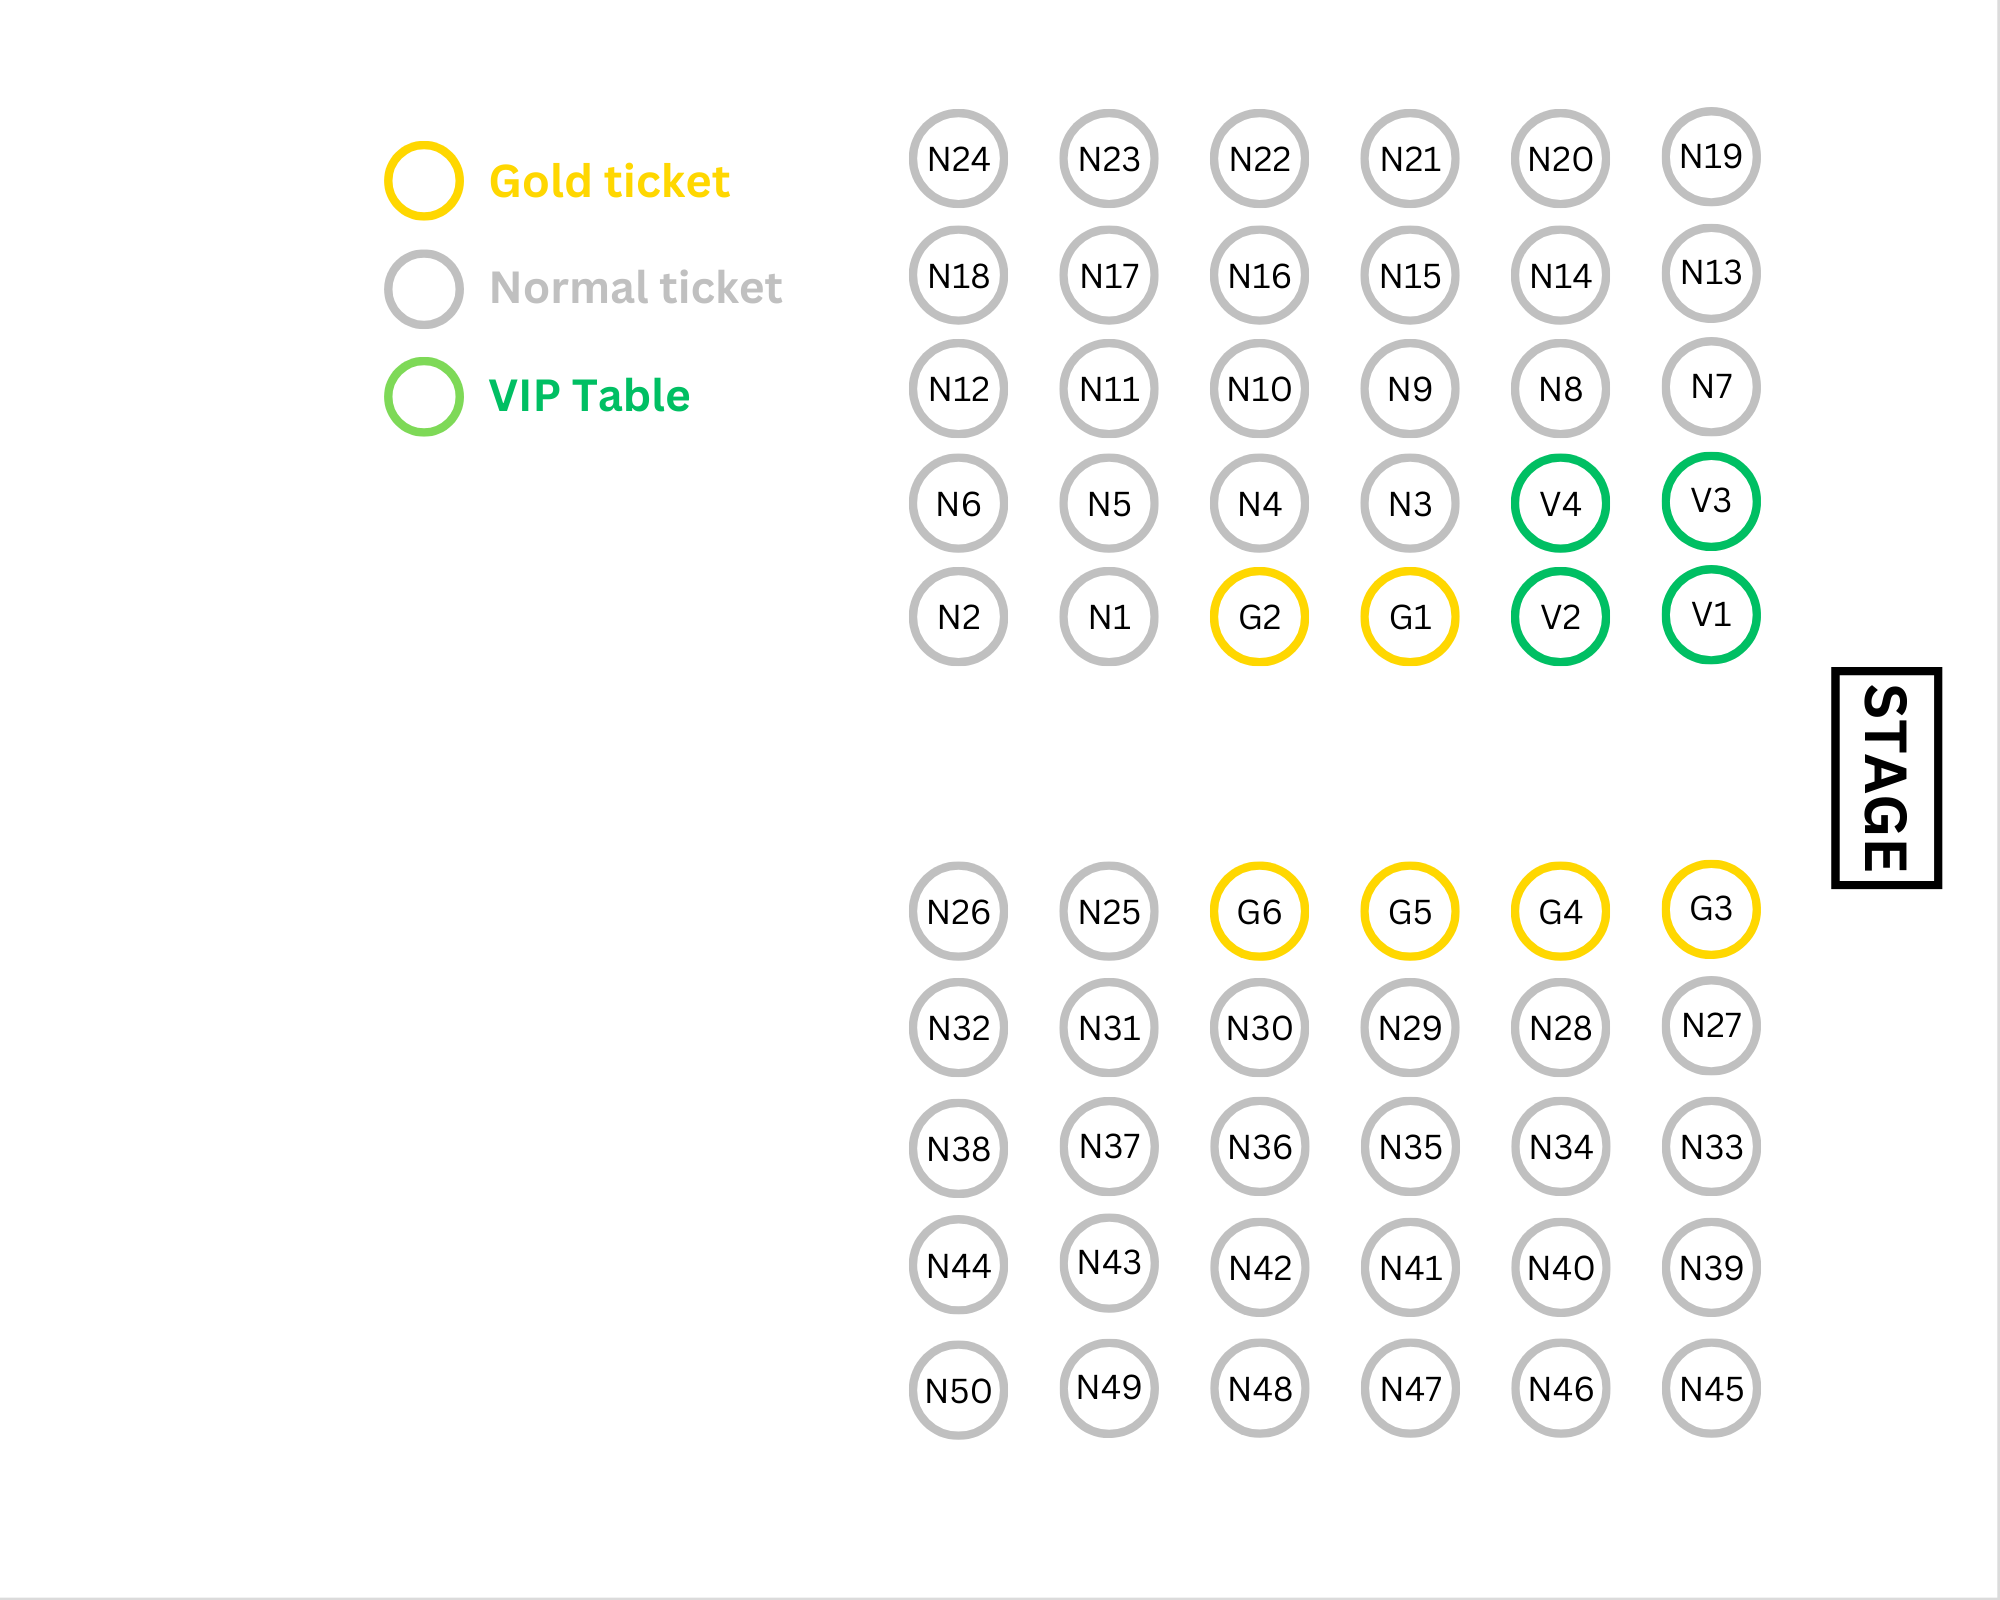Viewport: 2000px width, 1600px height.
Task: Select VIP table seat V4
Action: pos(1560,503)
